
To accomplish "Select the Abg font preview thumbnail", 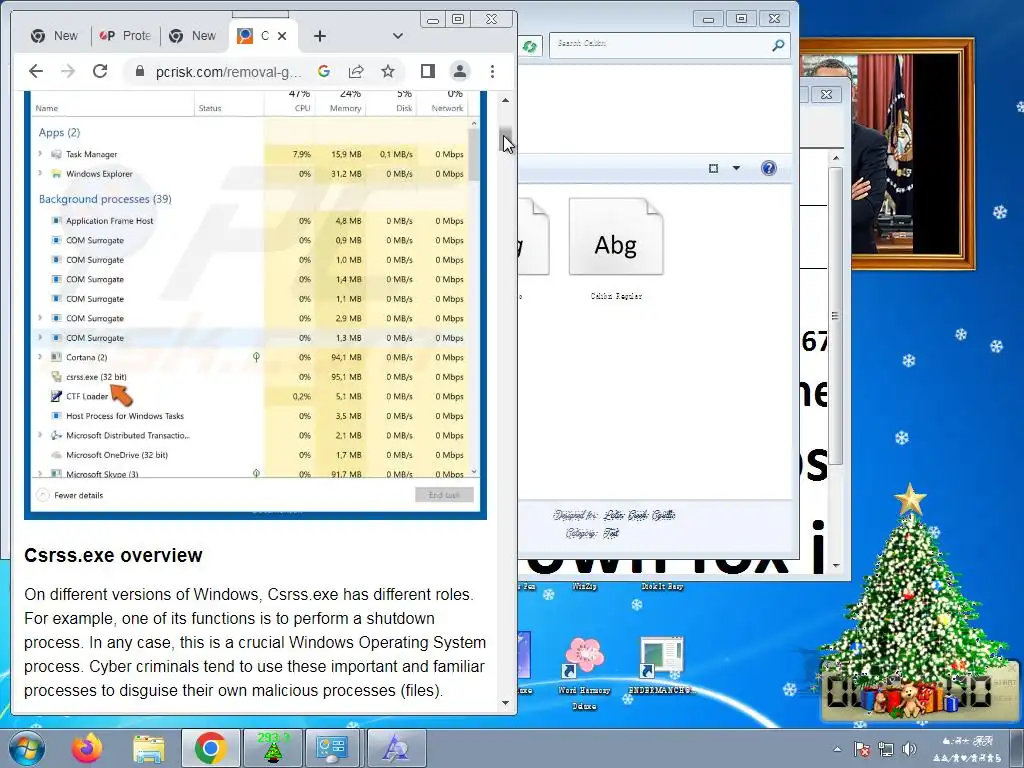I will pyautogui.click(x=616, y=236).
